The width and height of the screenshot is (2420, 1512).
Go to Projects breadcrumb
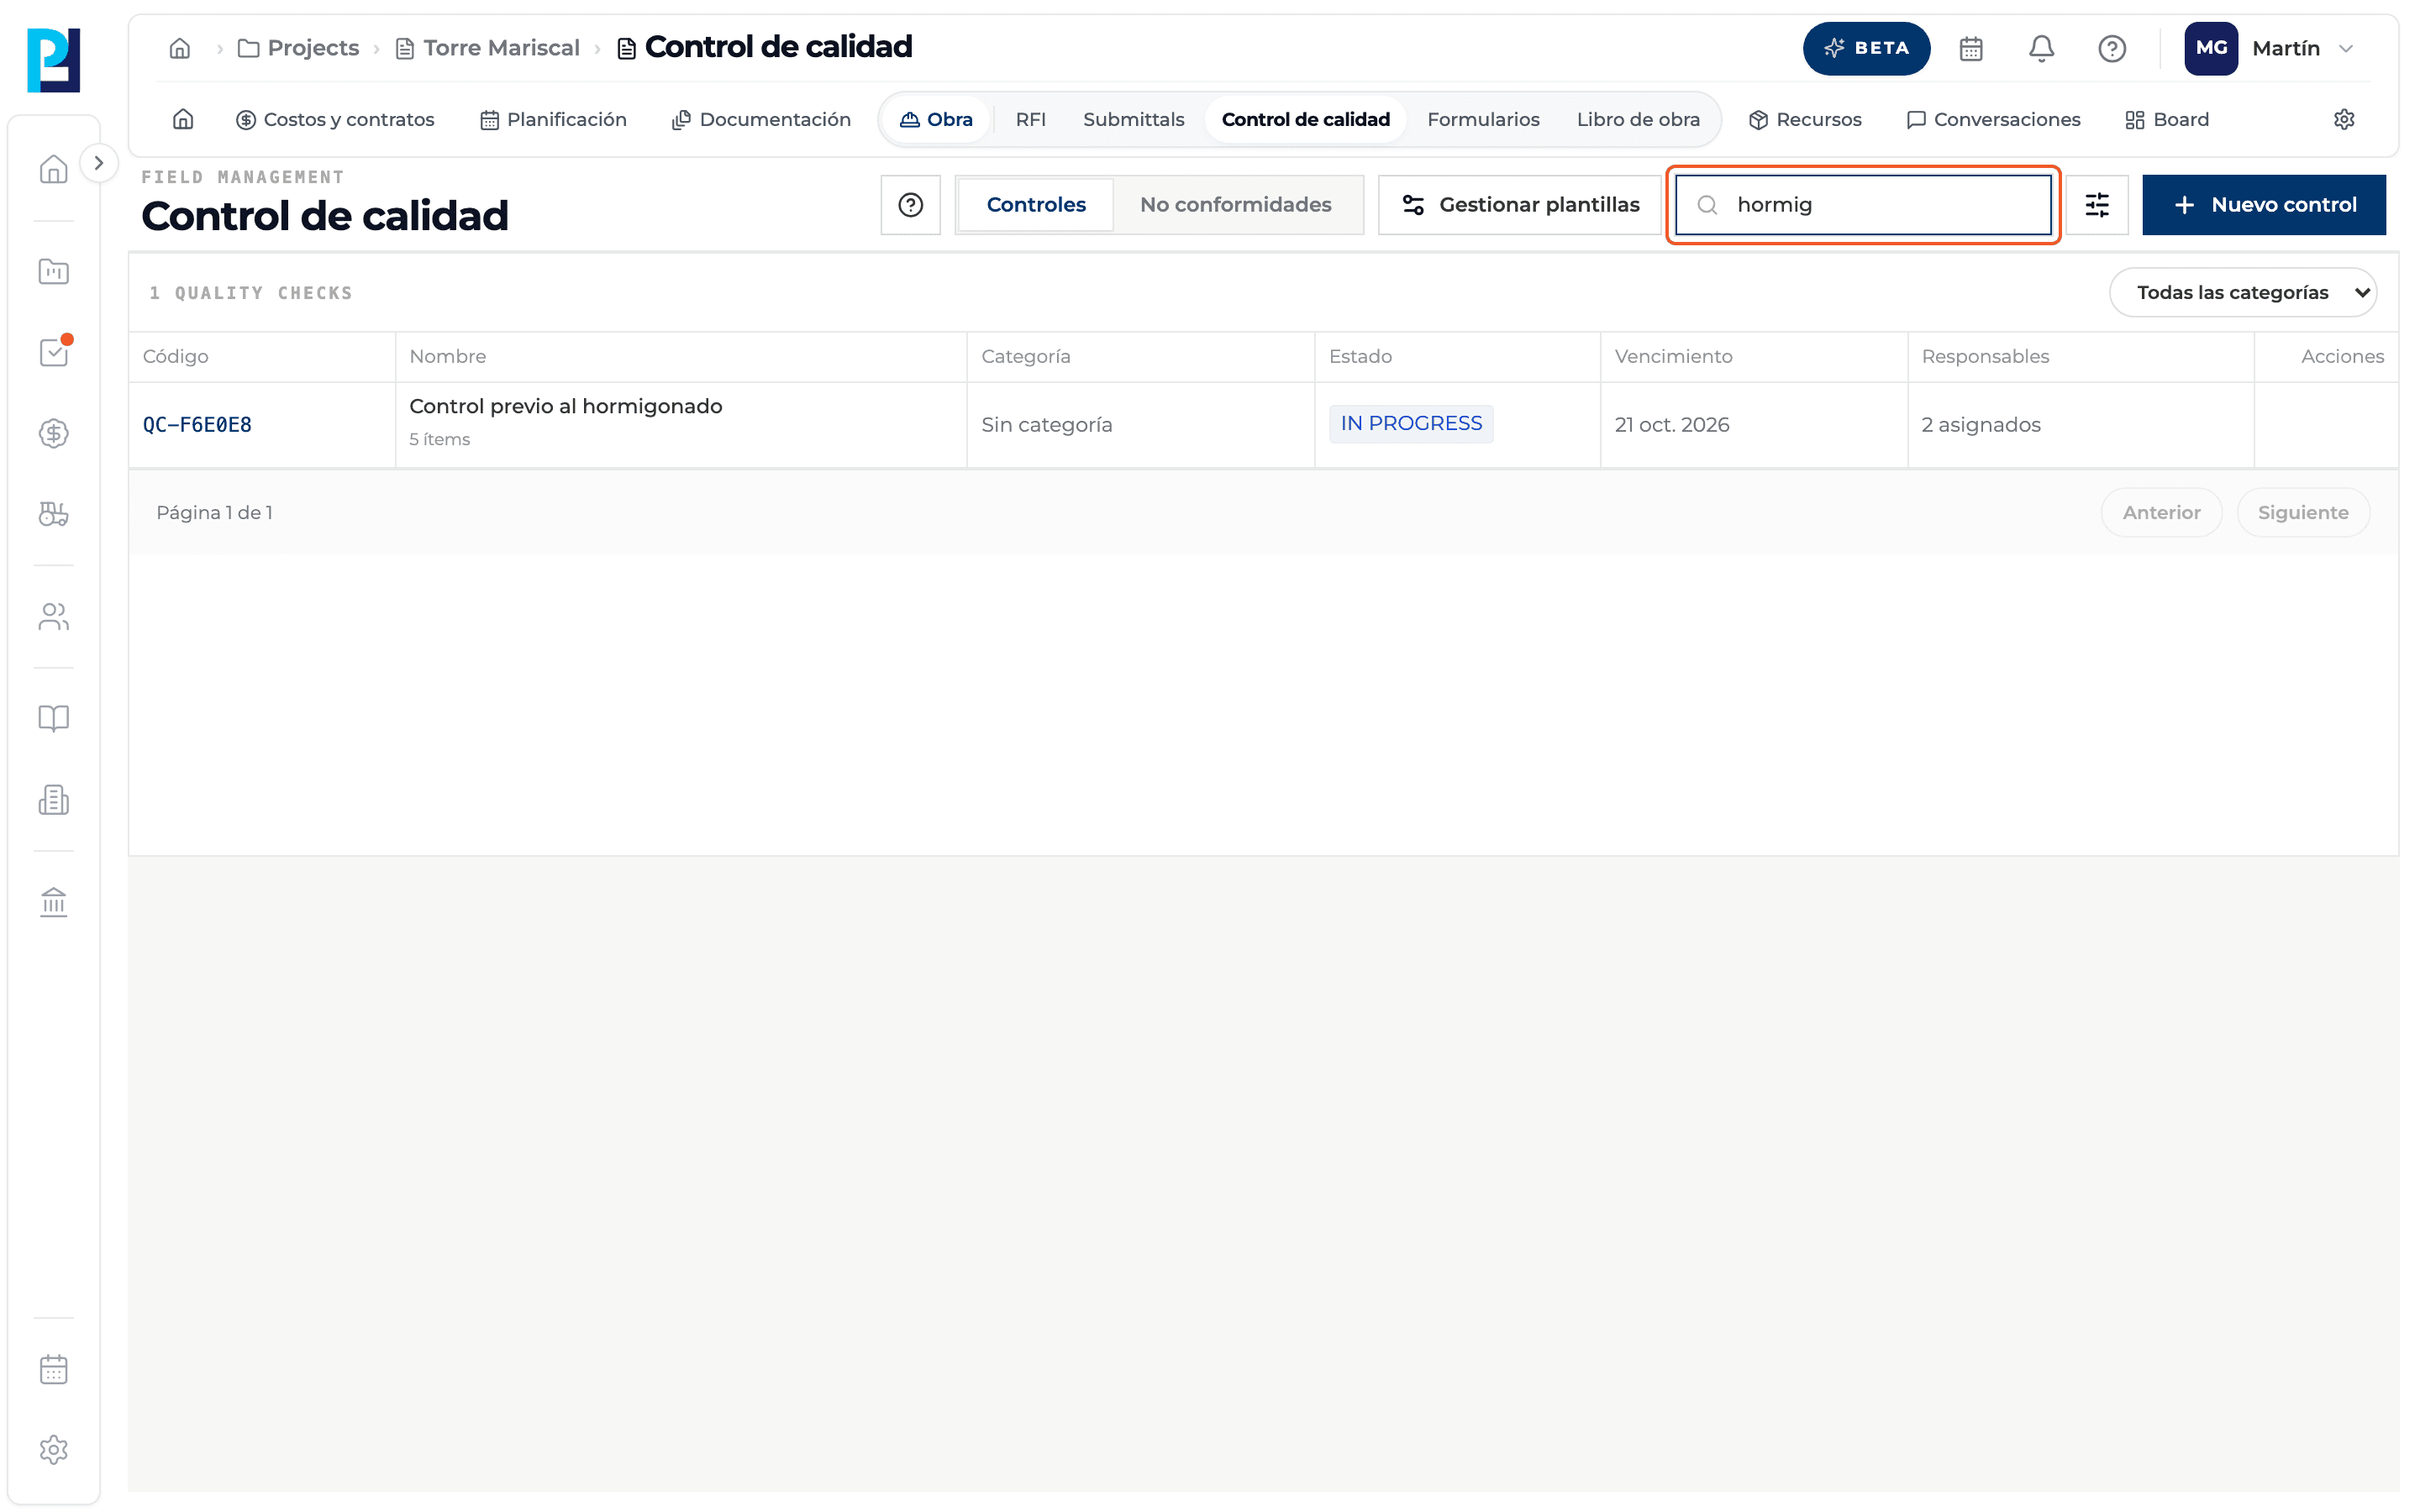299,48
